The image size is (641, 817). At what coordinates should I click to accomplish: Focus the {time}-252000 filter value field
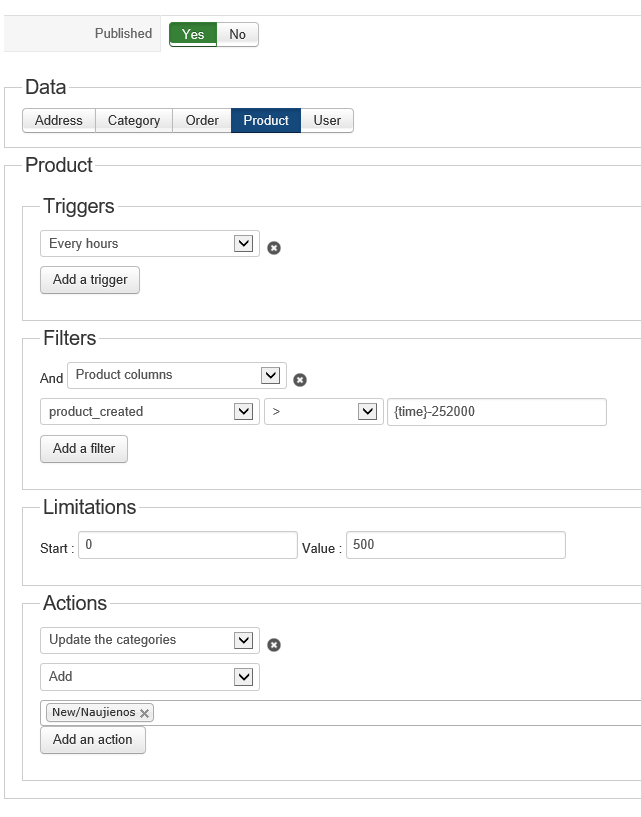coord(496,412)
